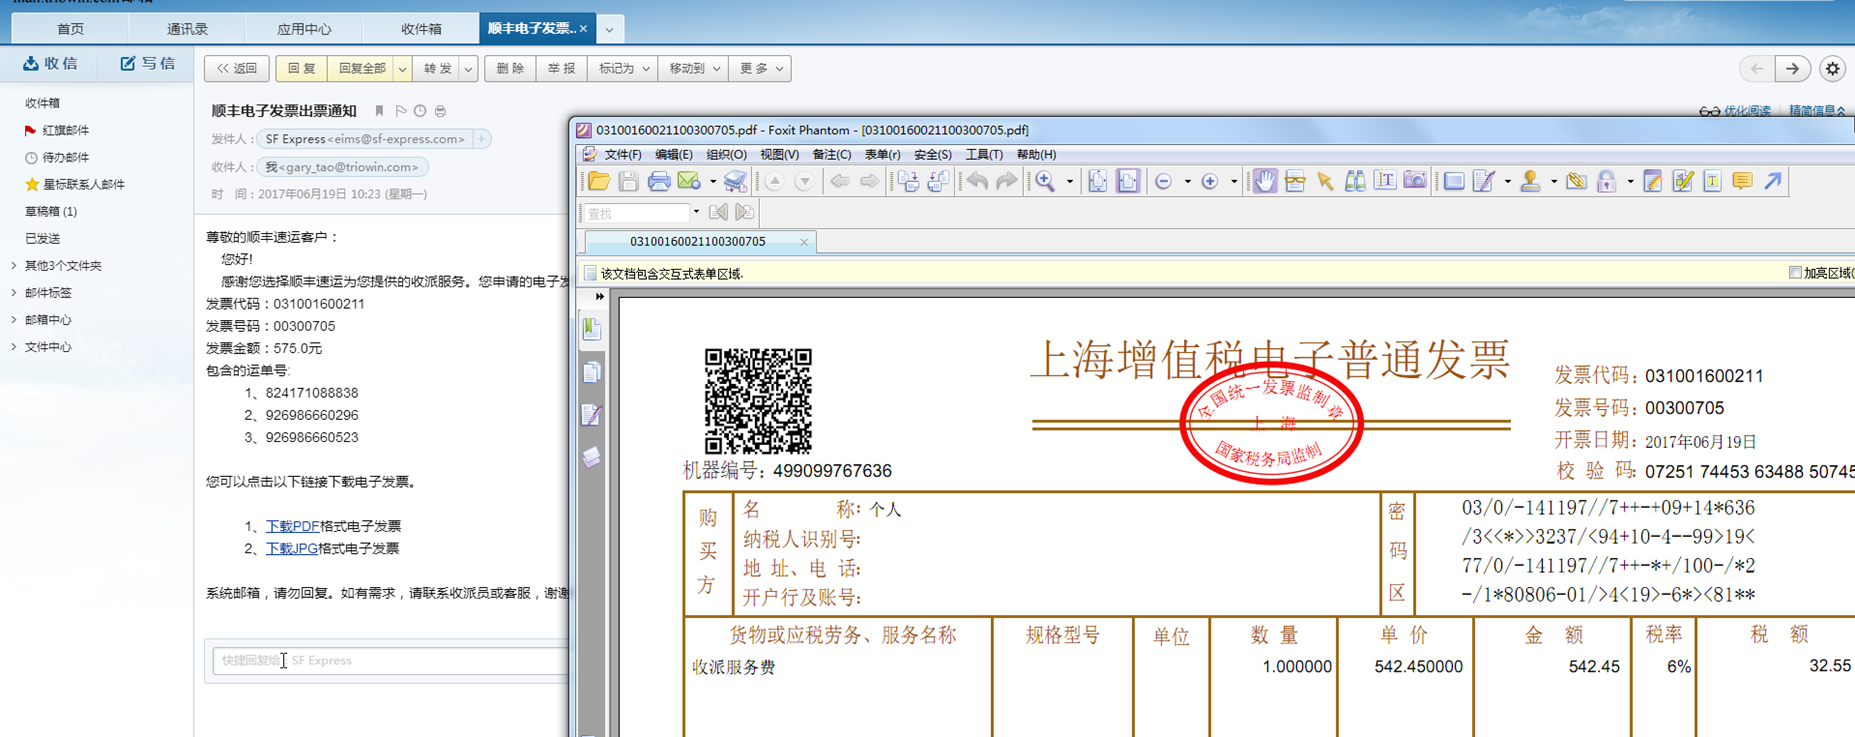Open the 标记为 dropdown

623,69
